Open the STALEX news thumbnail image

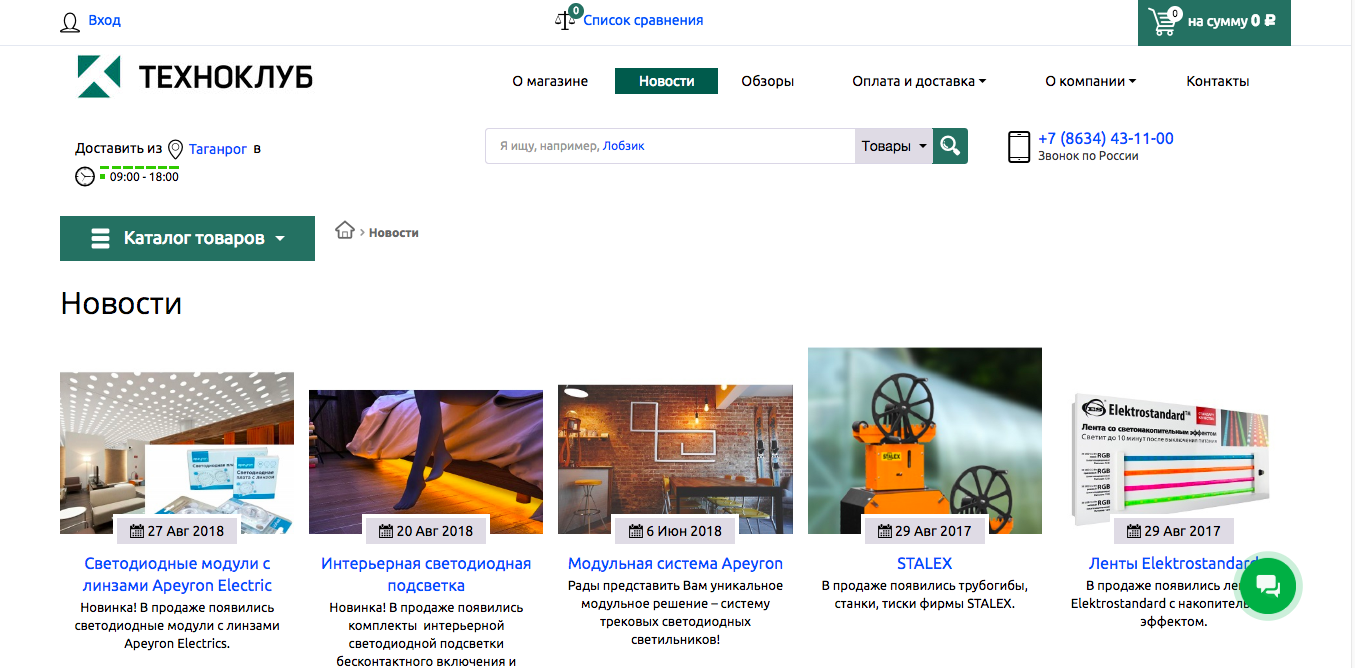point(924,440)
